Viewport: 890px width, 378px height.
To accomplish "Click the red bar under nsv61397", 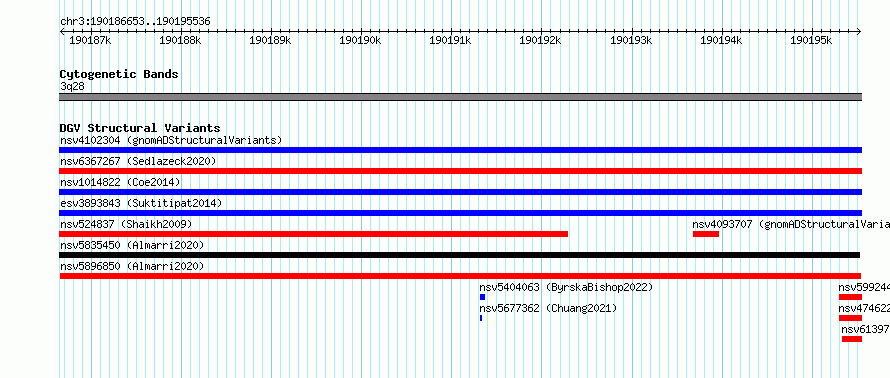I will [x=852, y=339].
